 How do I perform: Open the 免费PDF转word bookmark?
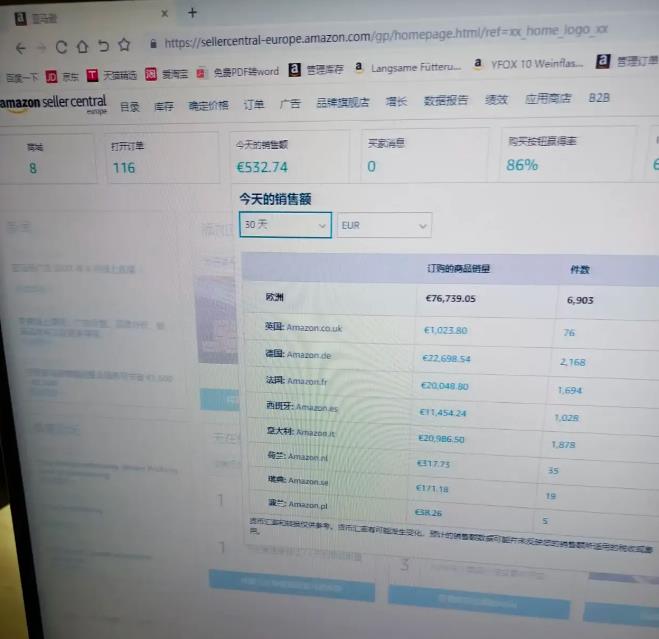238,72
